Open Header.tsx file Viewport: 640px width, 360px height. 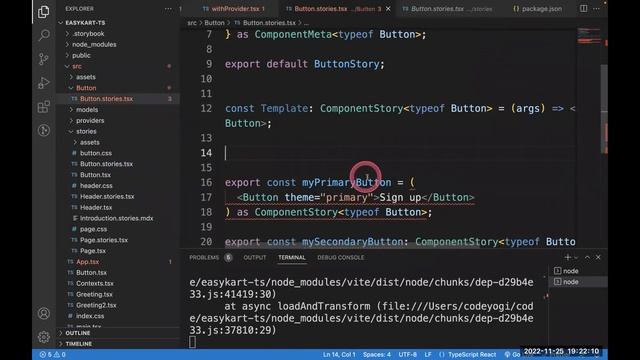click(x=118, y=207)
